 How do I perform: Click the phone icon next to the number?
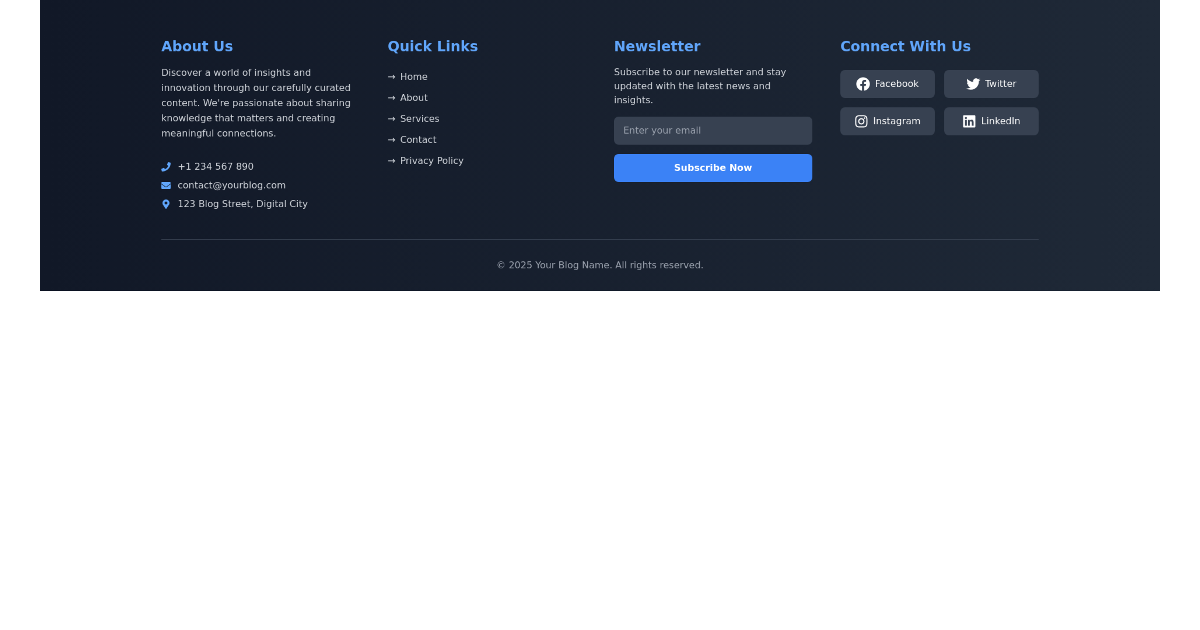[165, 166]
